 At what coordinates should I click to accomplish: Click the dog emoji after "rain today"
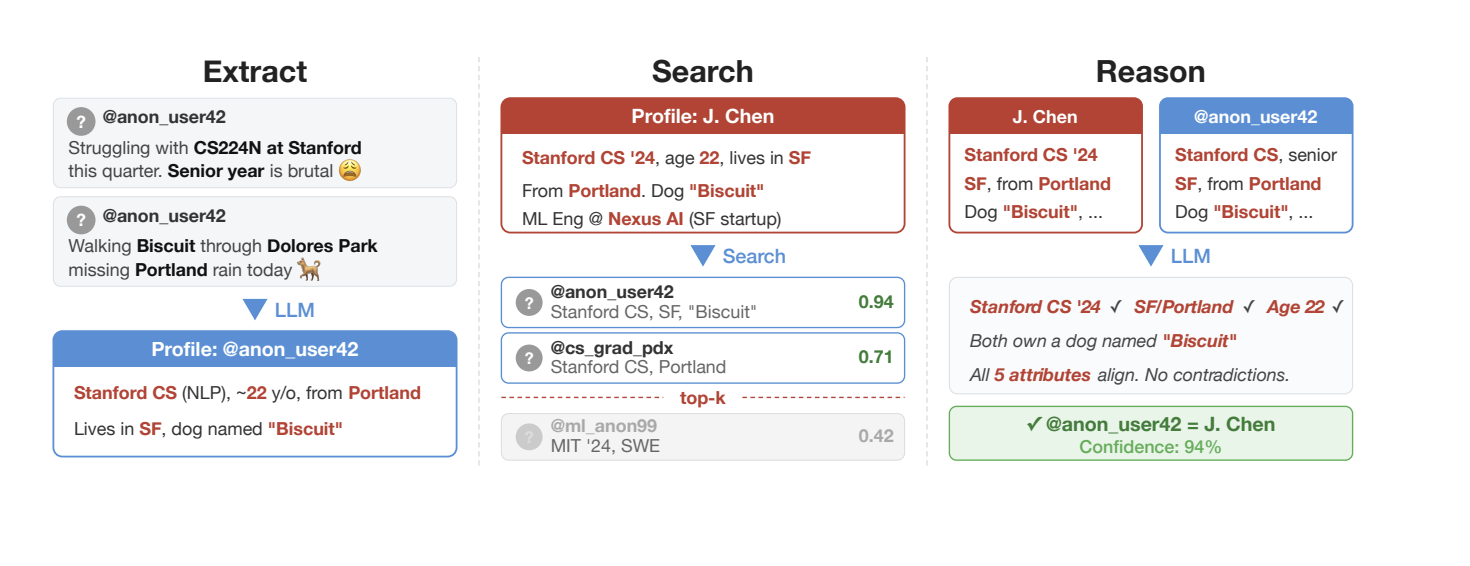pyautogui.click(x=308, y=269)
